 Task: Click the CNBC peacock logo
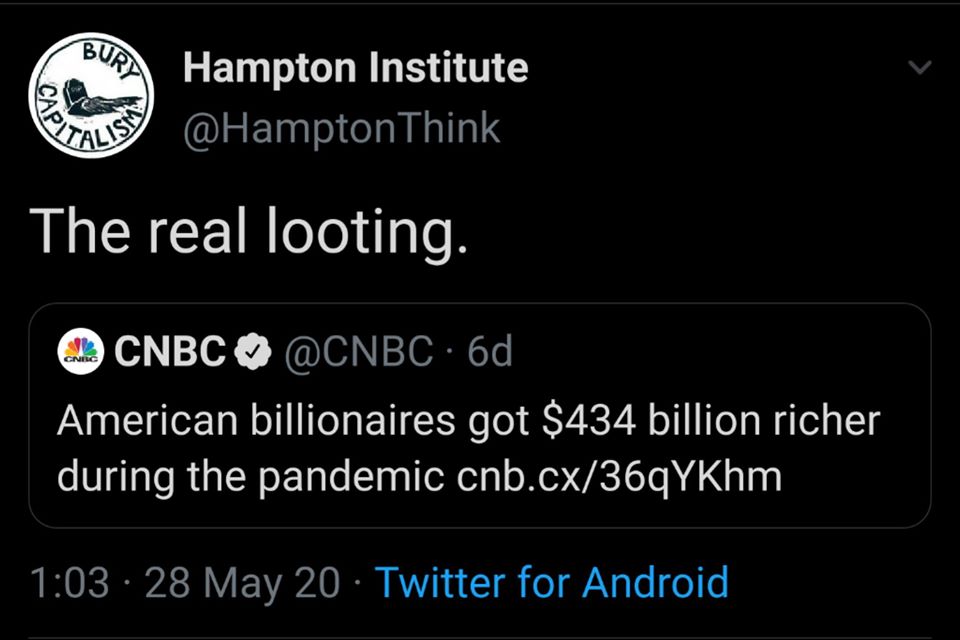pyautogui.click(x=81, y=351)
